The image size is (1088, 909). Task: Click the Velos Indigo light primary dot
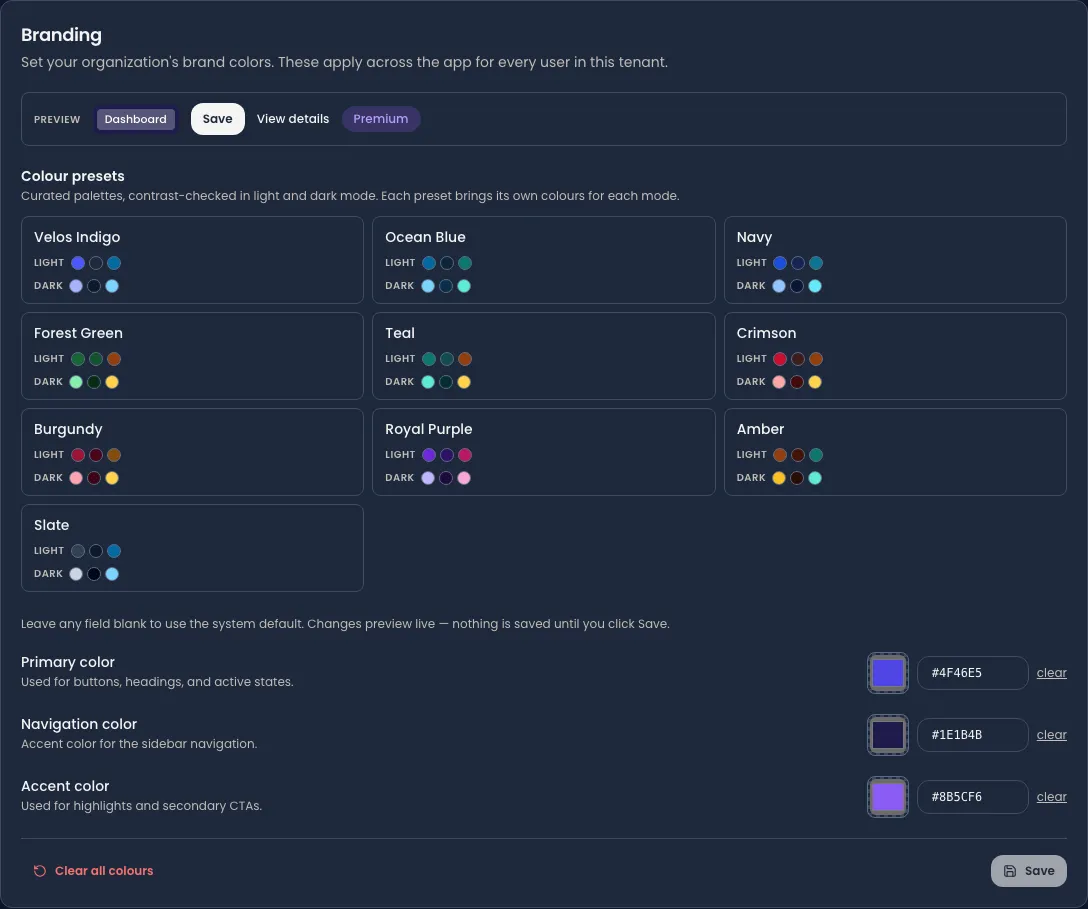(78, 263)
